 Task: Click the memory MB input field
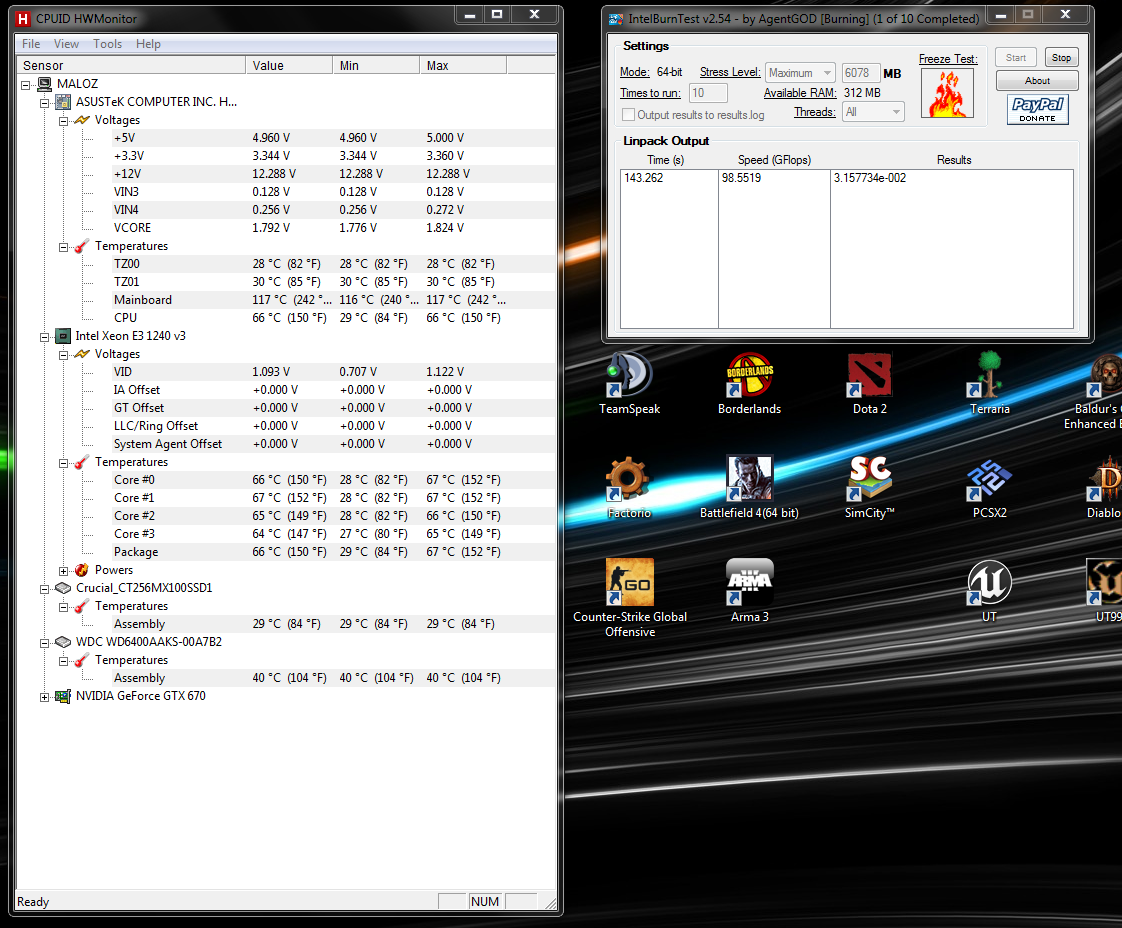click(x=860, y=73)
